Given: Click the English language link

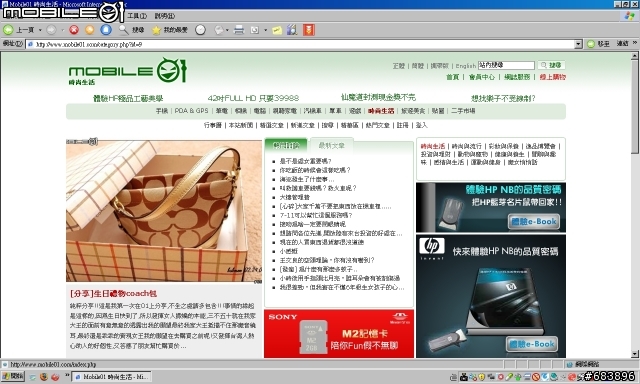Looking at the screenshot, I should click(x=466, y=66).
